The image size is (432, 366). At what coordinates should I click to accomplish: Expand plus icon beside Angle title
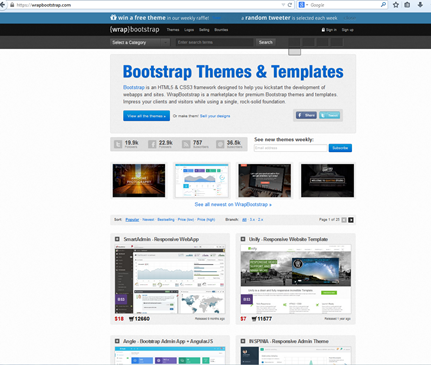(x=117, y=341)
